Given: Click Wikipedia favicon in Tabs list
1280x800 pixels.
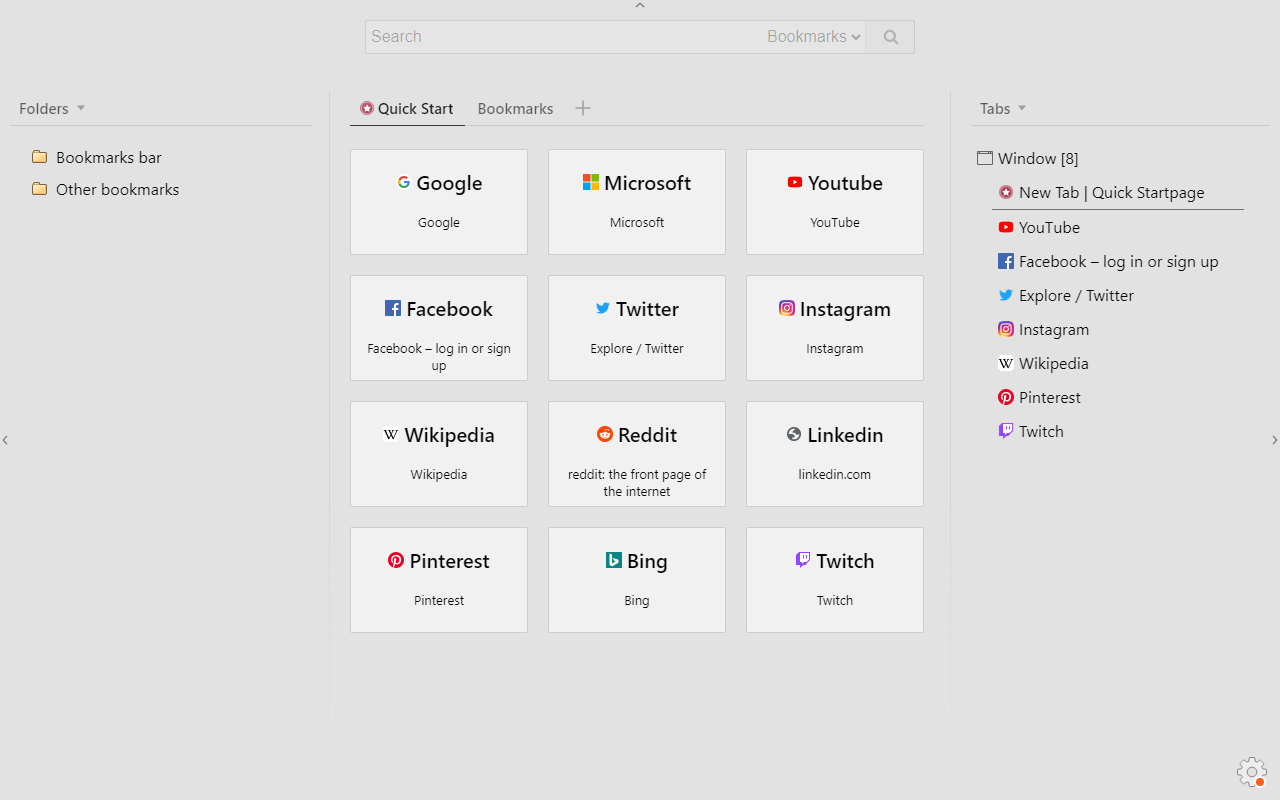Looking at the screenshot, I should [1006, 363].
